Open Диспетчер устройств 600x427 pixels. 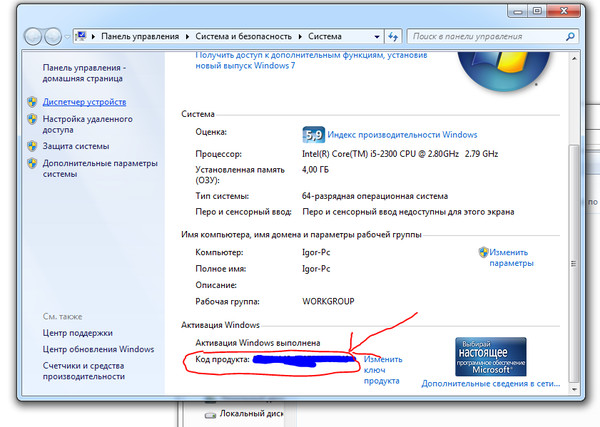tap(84, 102)
